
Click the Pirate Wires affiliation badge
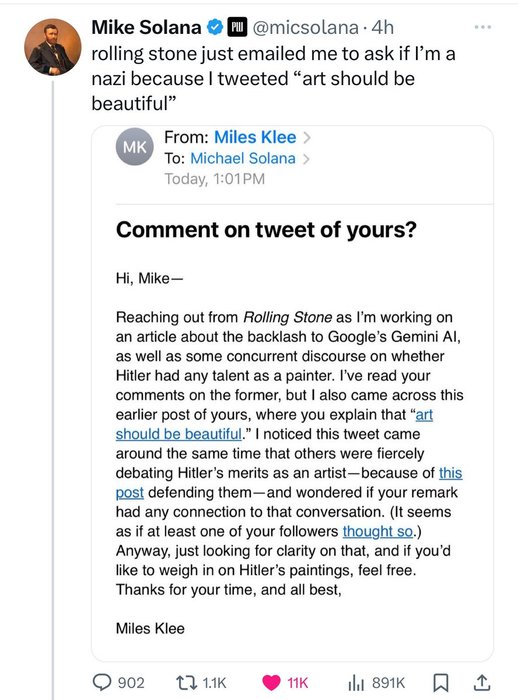tap(237, 28)
